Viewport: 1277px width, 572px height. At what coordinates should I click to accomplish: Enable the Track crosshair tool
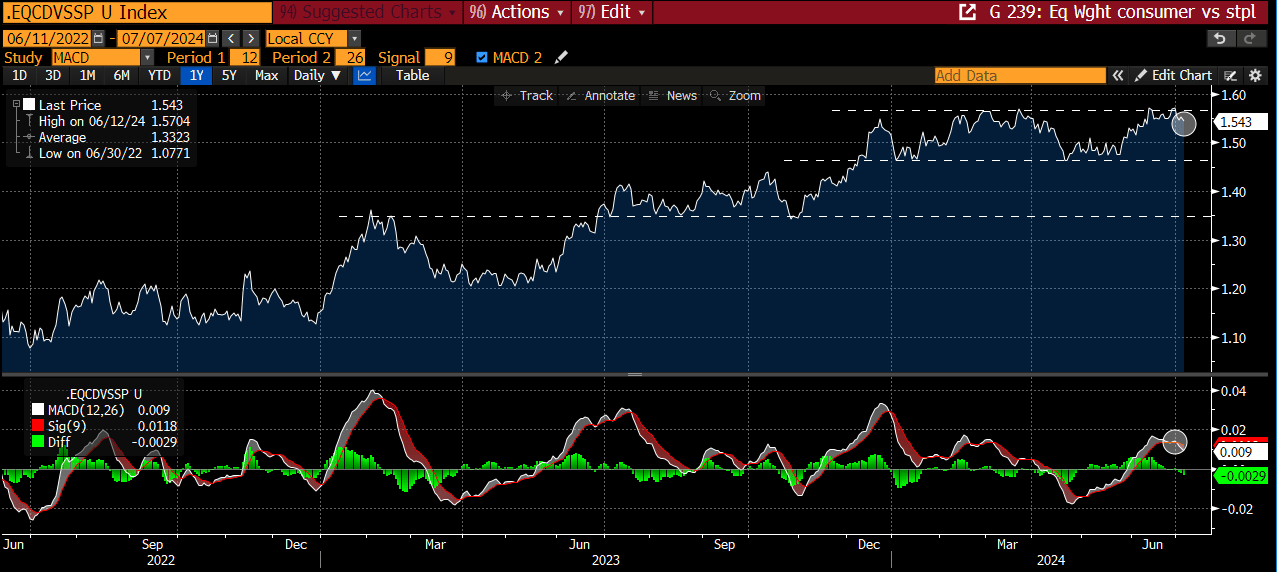coord(527,95)
